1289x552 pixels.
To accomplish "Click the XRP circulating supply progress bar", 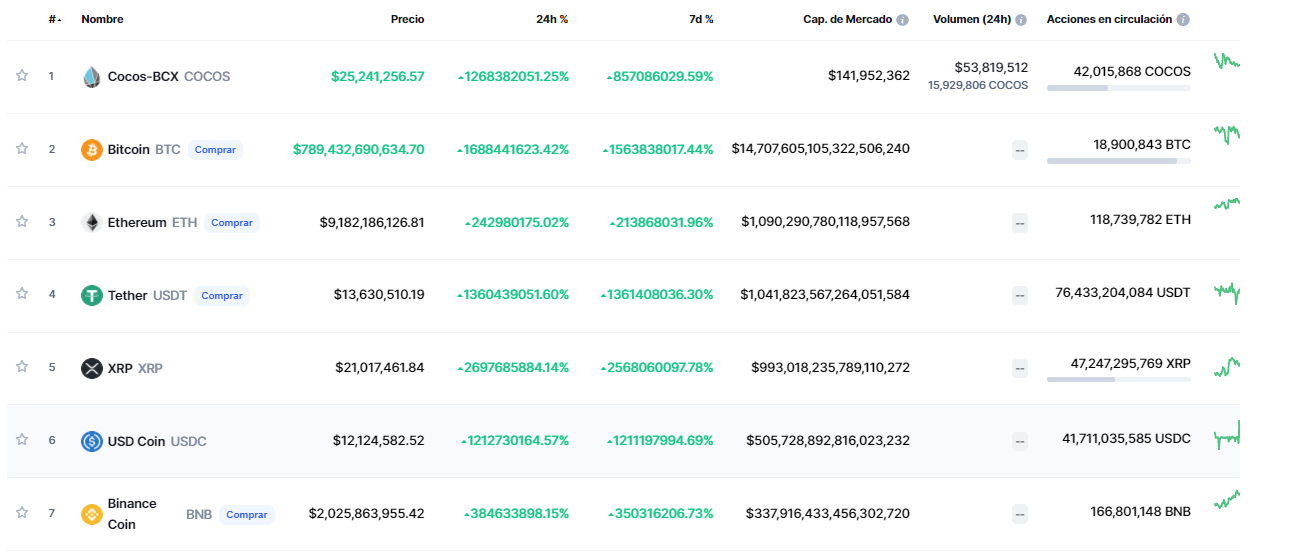I will coord(1118,379).
